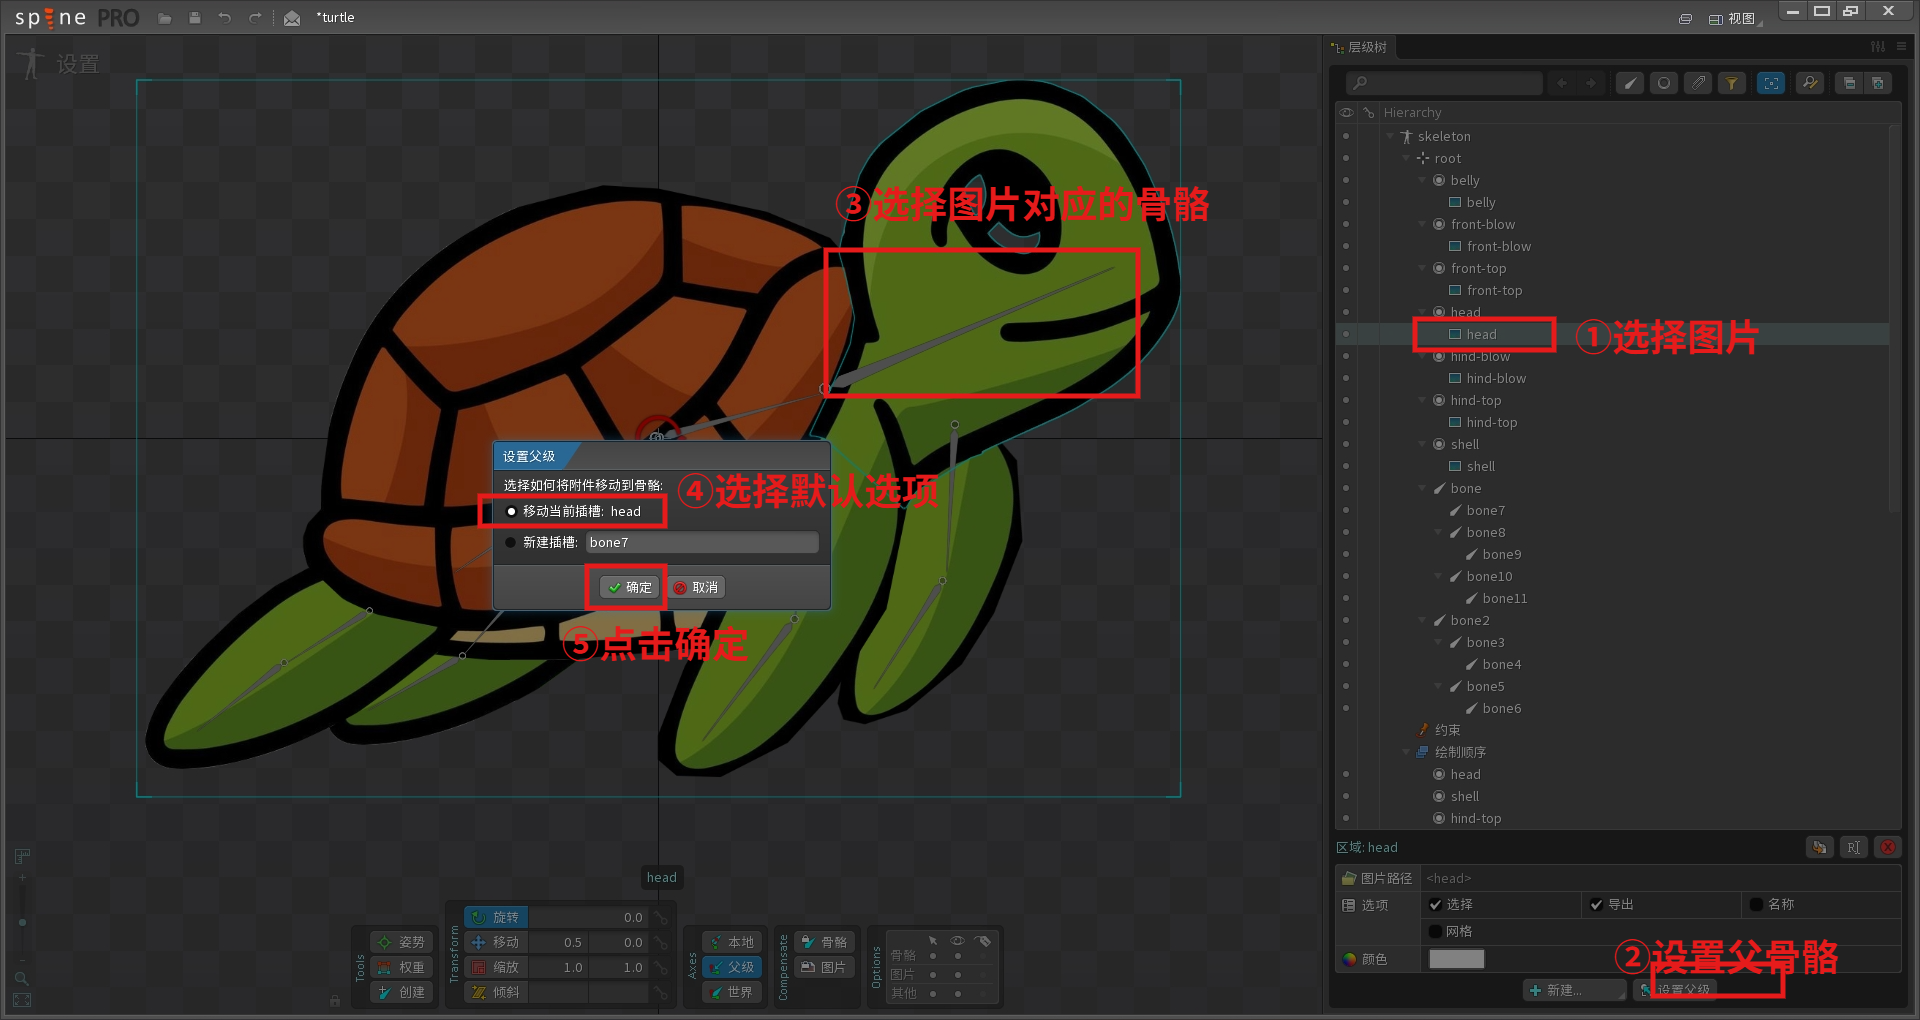Toggle the attachment paperclip filter icon
This screenshot has width=1920, height=1020.
(1698, 83)
